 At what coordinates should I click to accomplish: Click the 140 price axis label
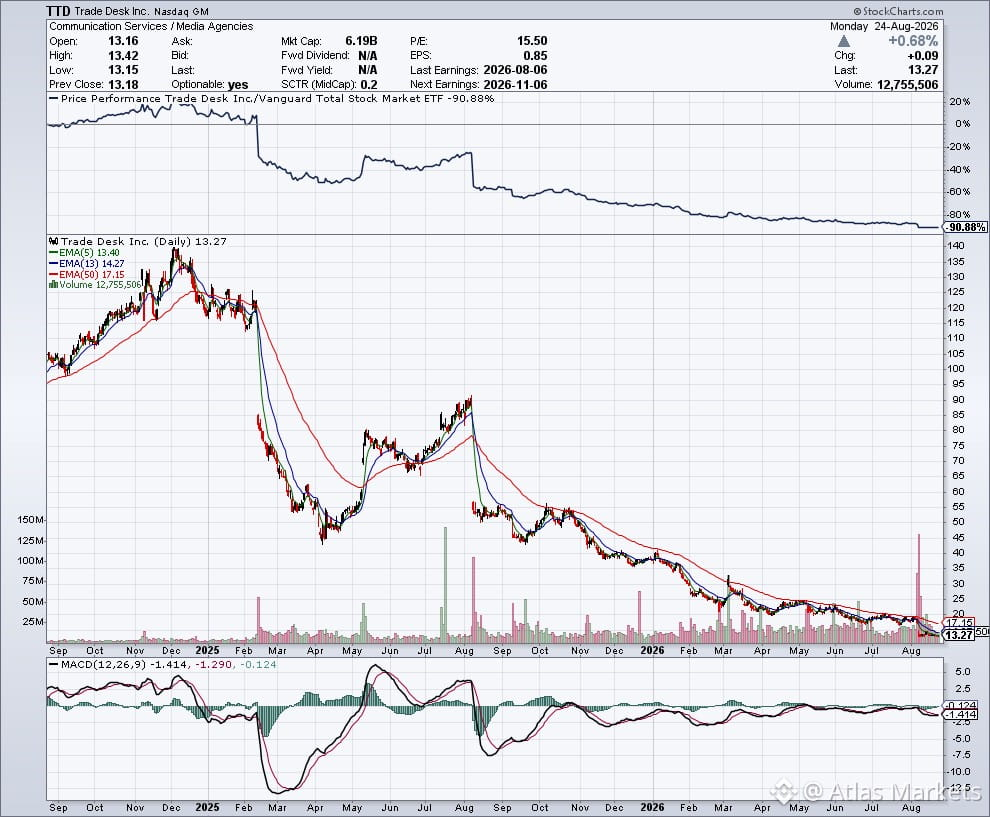point(955,246)
